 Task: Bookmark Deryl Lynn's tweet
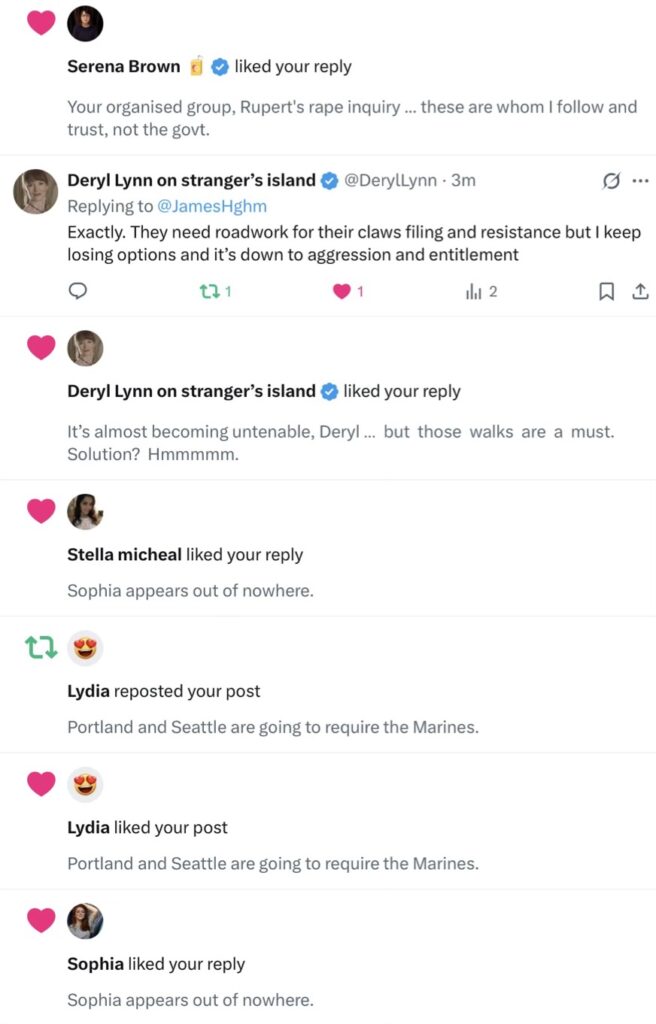point(606,292)
